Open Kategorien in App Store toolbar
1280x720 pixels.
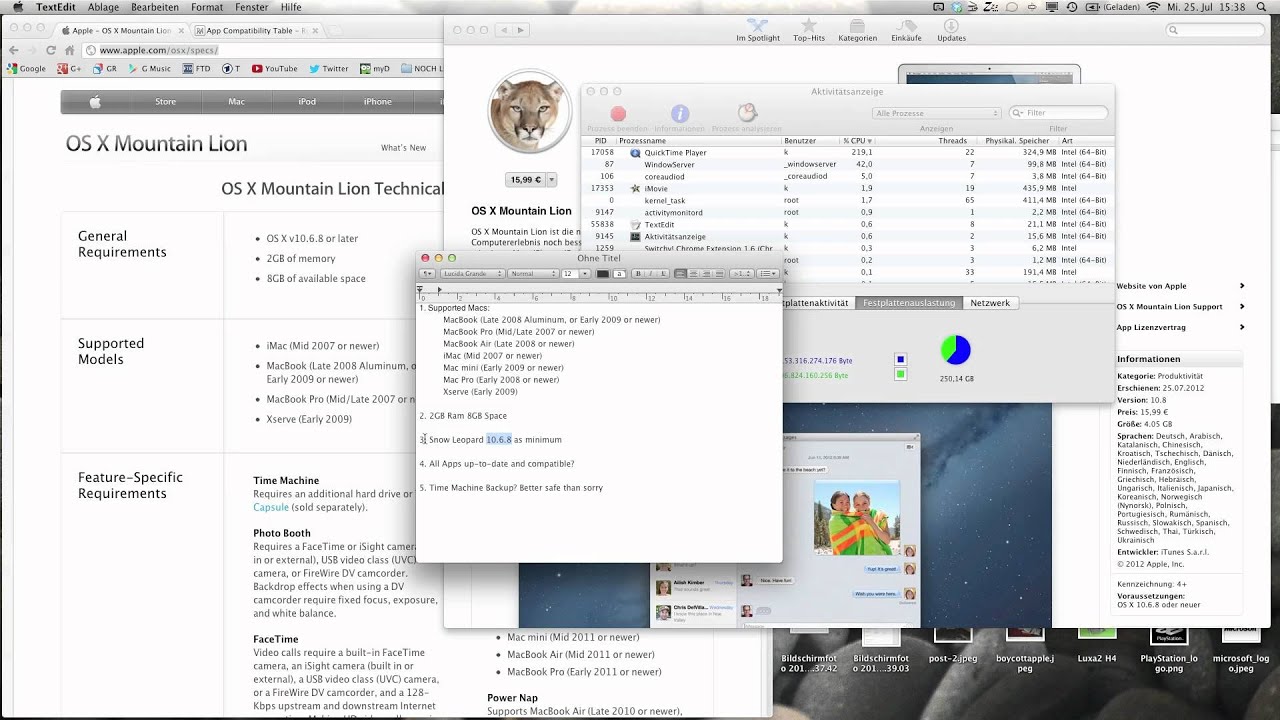pos(858,30)
